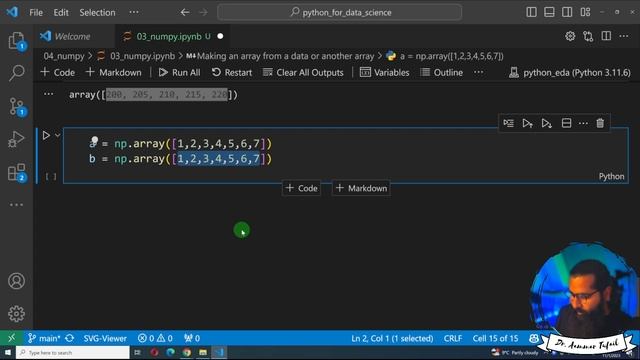Delete the current notebook cell
The width and height of the screenshot is (640, 360).
600,123
